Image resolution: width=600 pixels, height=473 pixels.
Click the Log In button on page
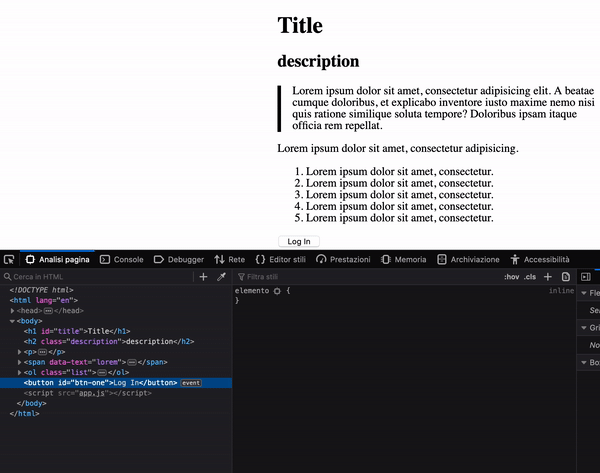point(299,241)
